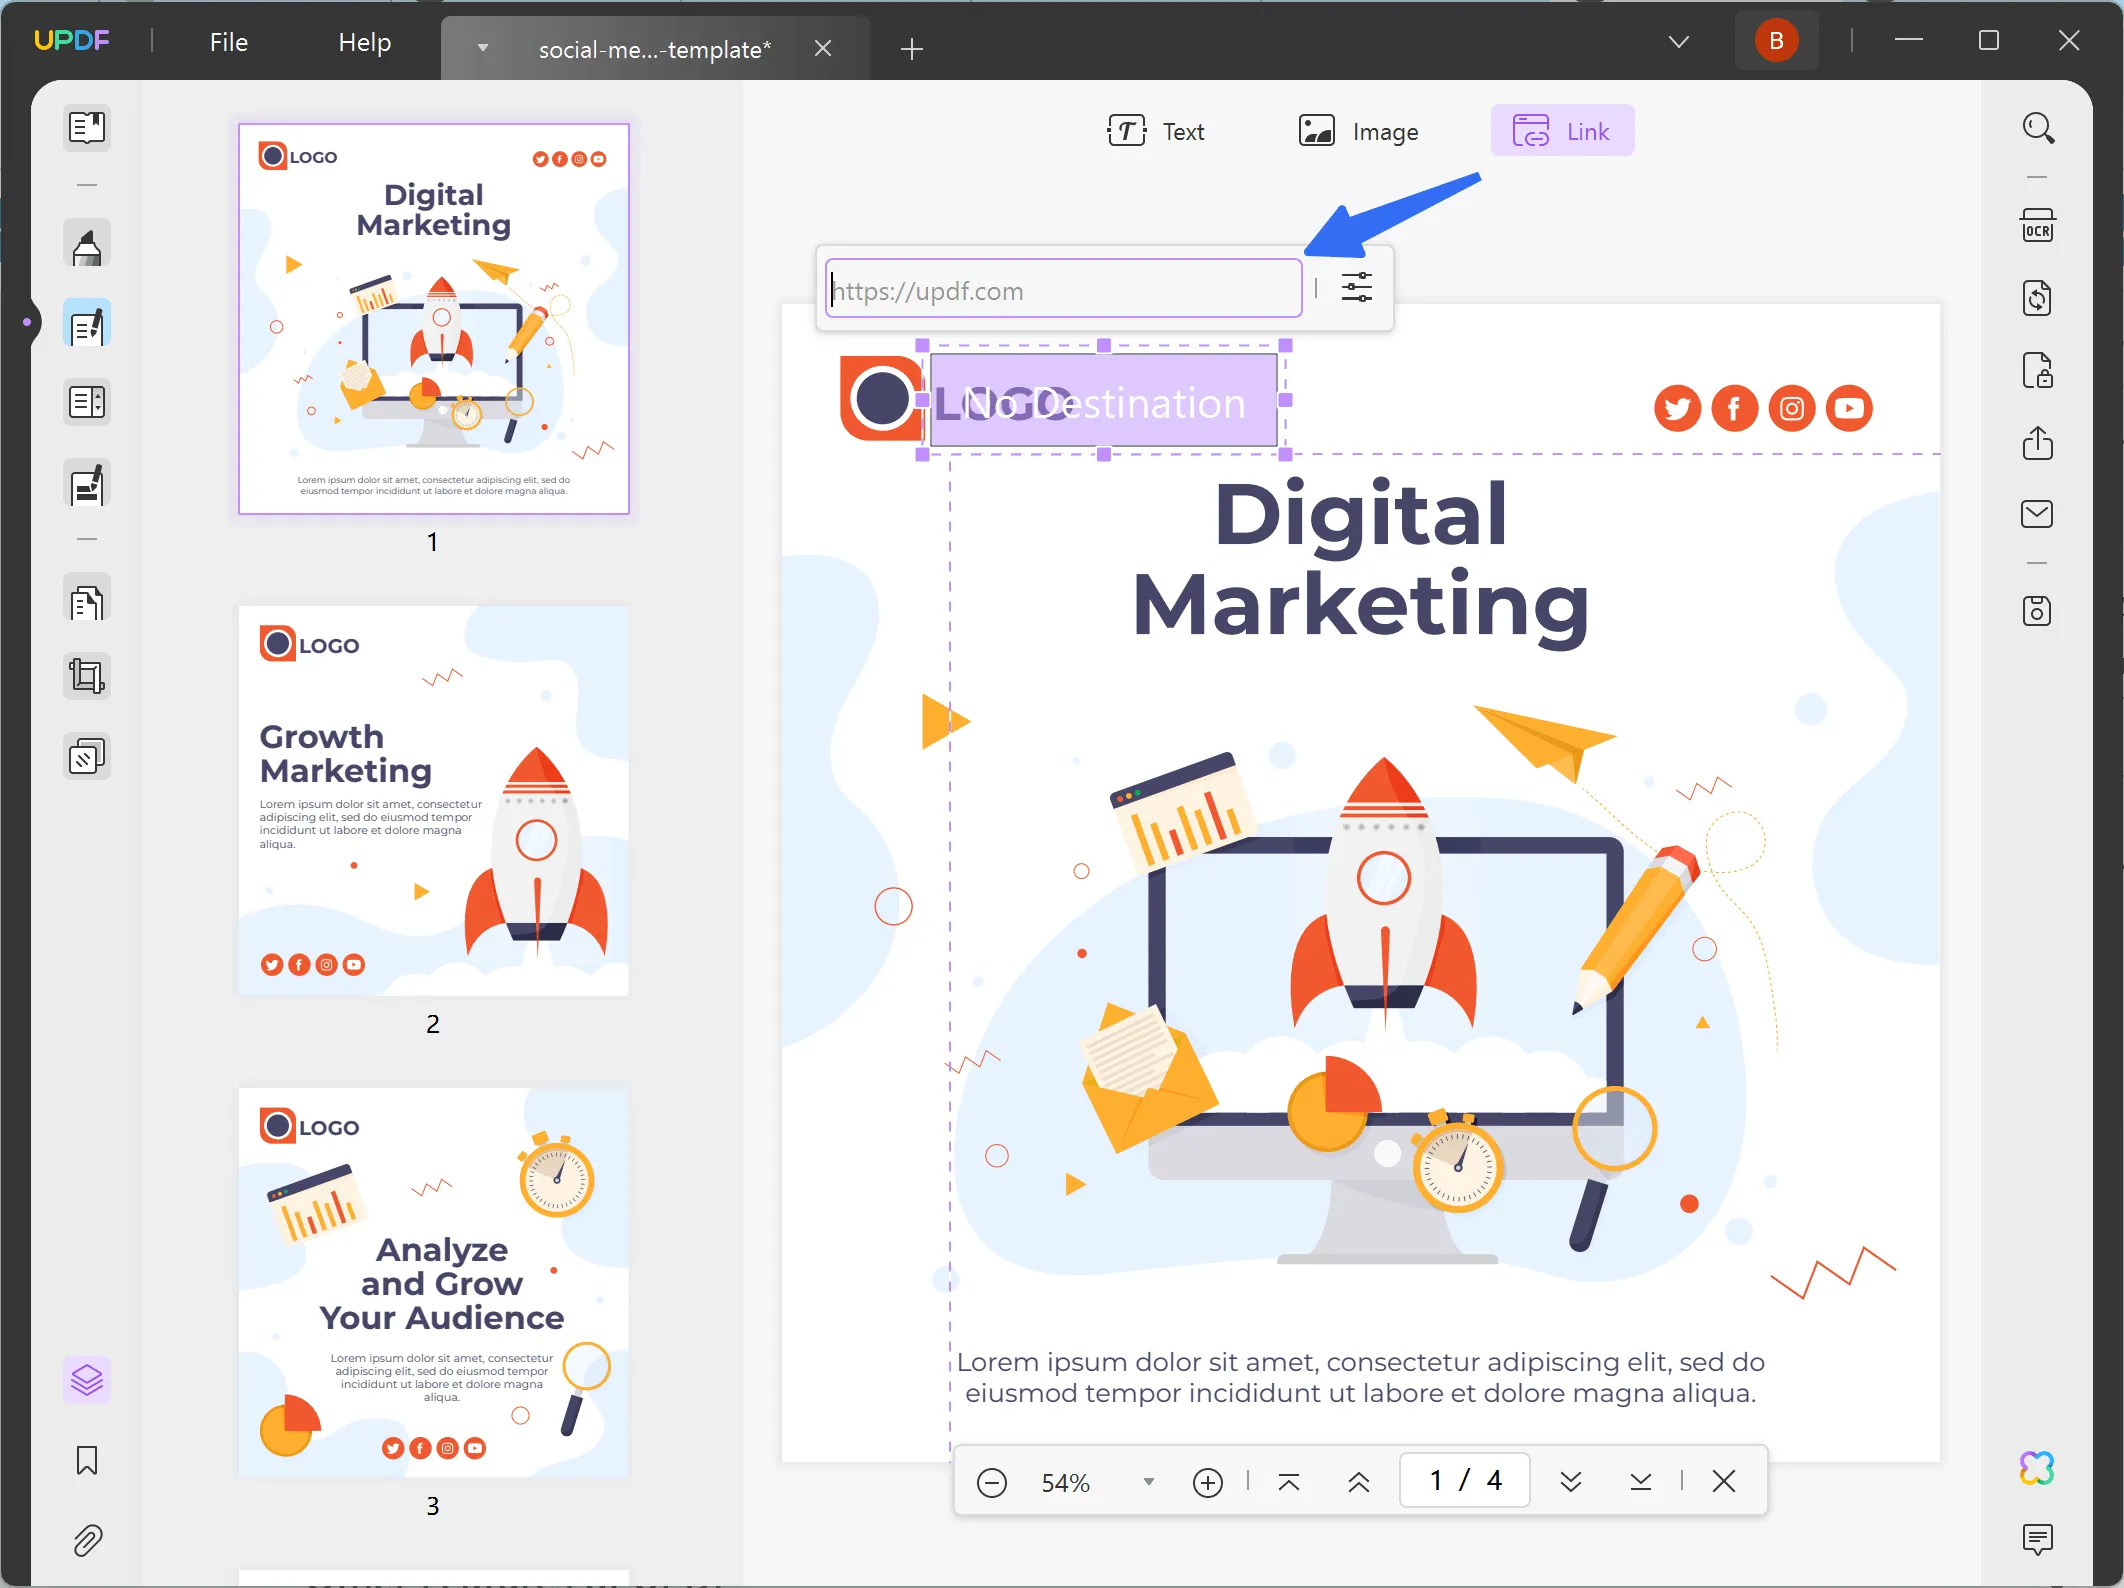Open the Bookmarks panel icon
The width and height of the screenshot is (2124, 1588).
coord(87,1461)
